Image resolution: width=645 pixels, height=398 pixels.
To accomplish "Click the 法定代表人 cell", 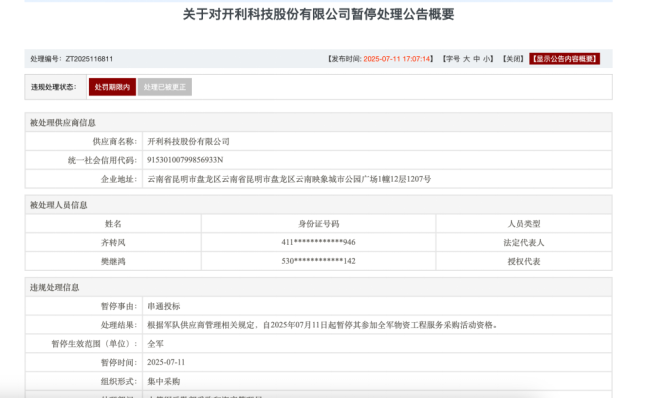I will pyautogui.click(x=524, y=243).
